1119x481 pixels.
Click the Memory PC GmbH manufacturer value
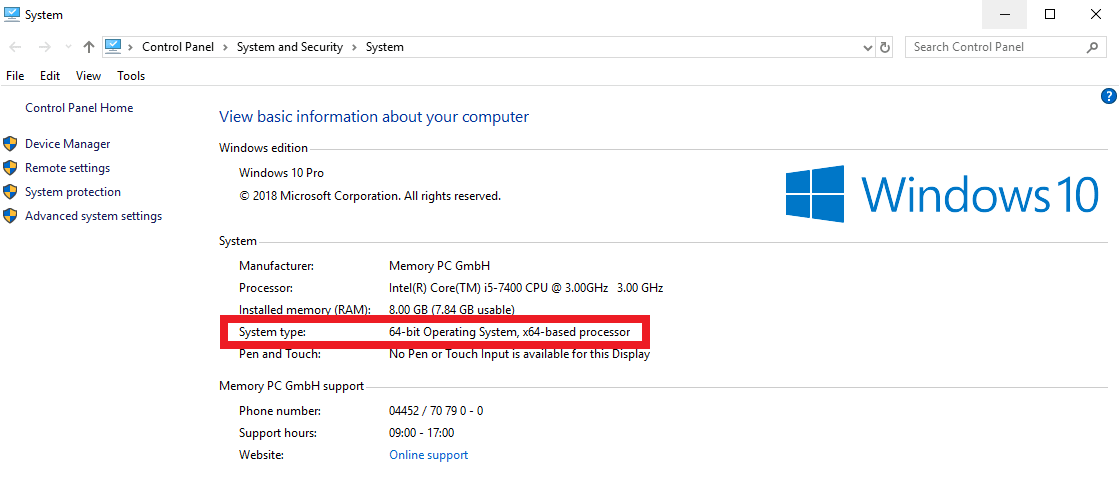[440, 265]
